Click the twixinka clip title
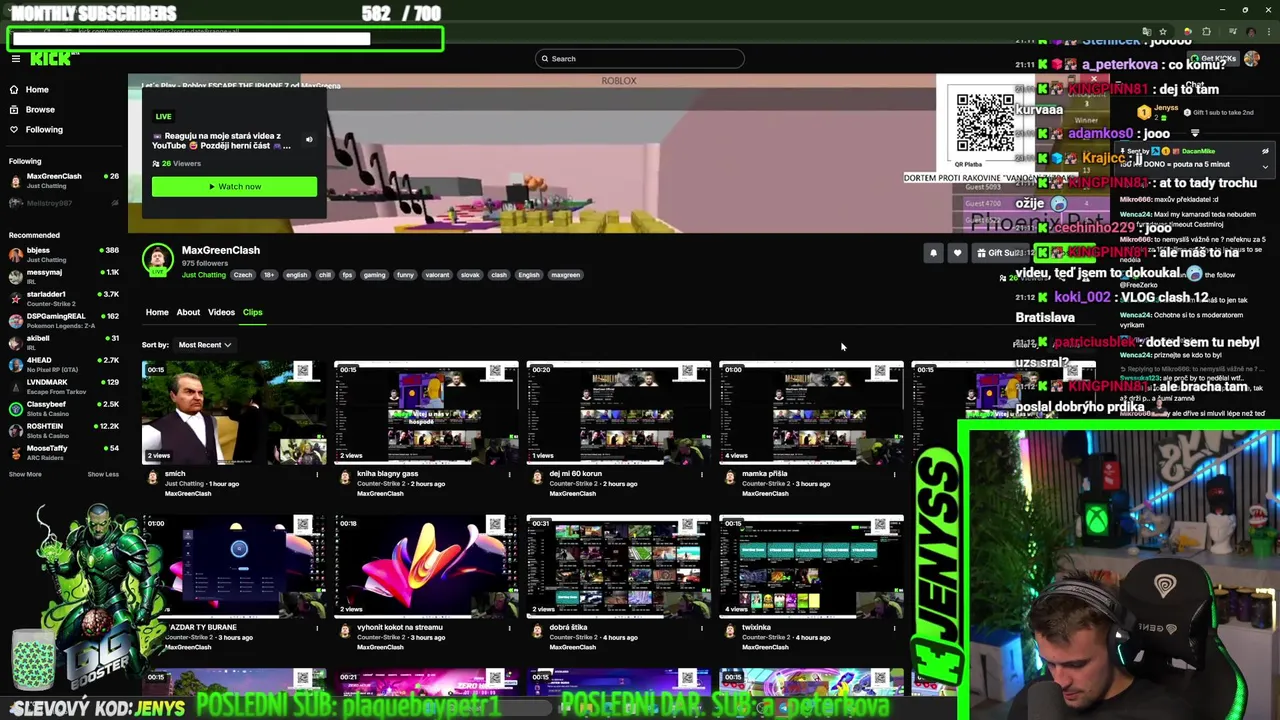The width and height of the screenshot is (1280, 720). click(x=756, y=628)
